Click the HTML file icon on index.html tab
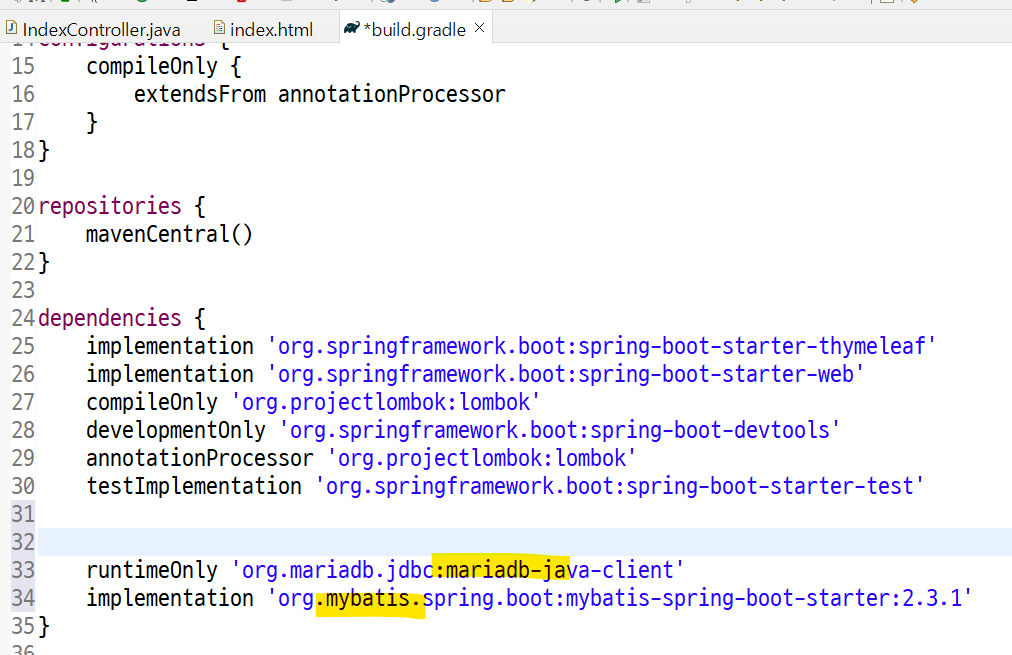The image size is (1012, 655). 219,28
